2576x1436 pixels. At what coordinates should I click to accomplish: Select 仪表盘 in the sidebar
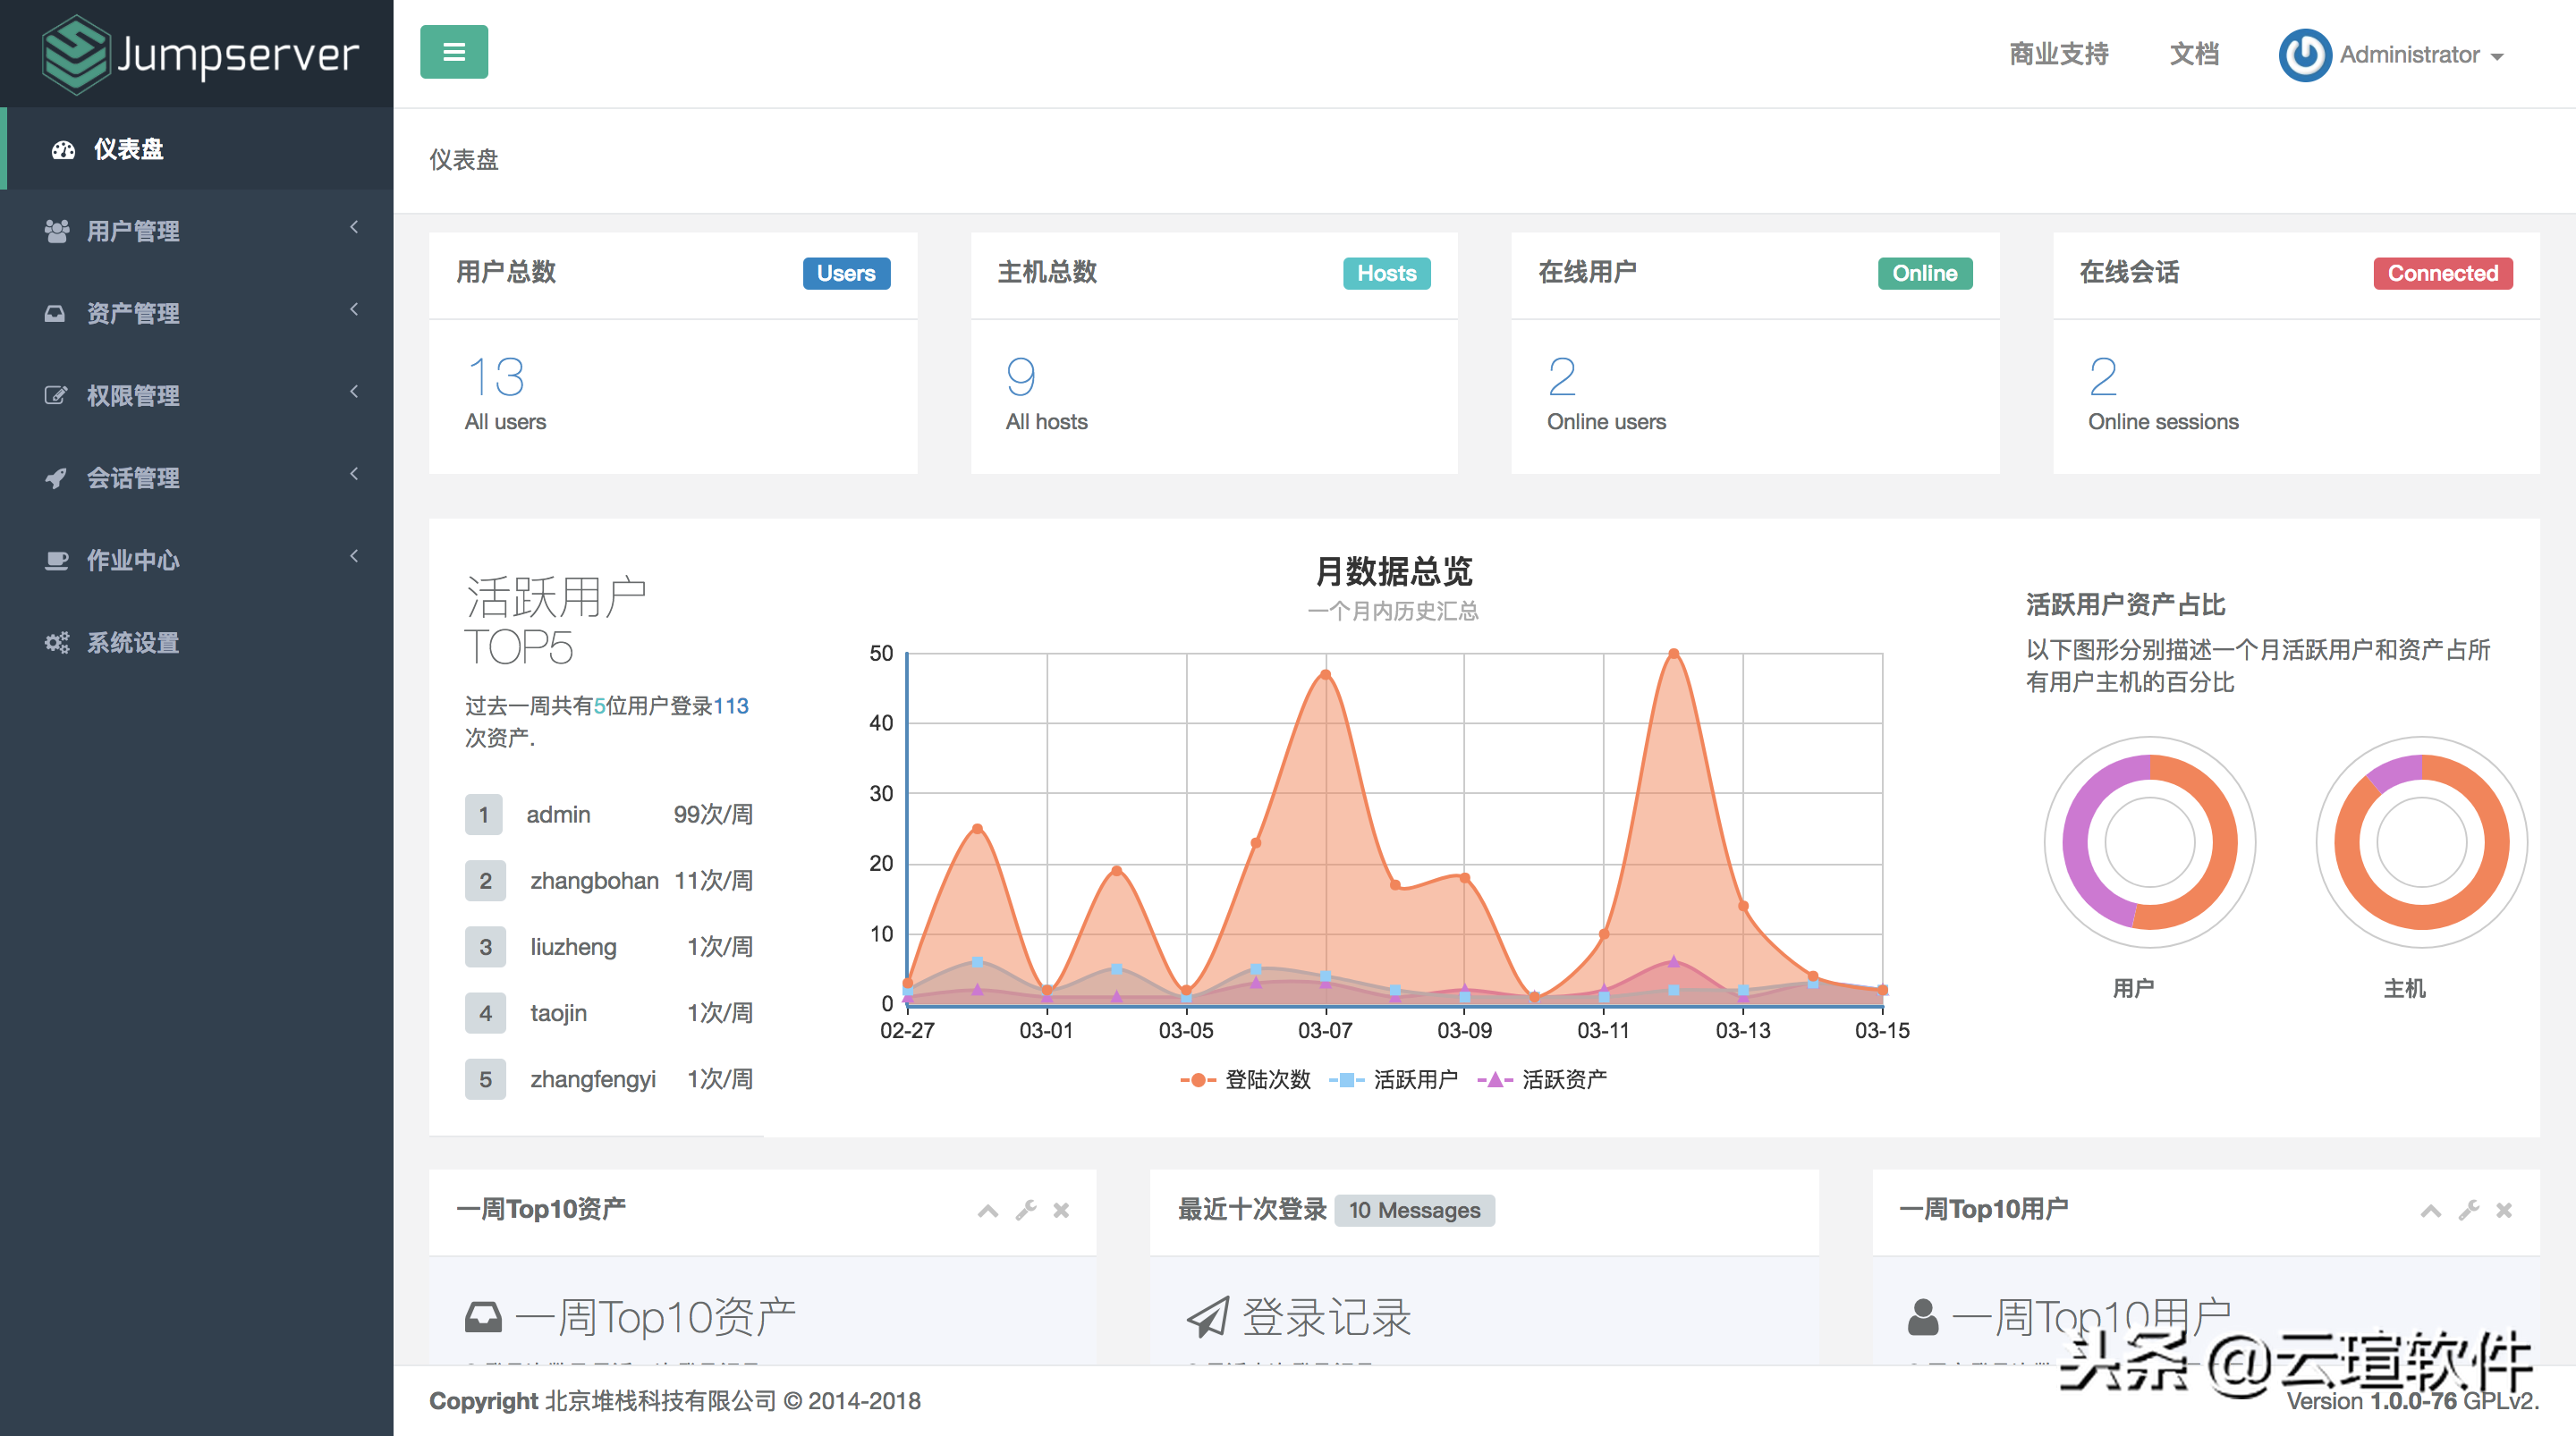pos(129,149)
